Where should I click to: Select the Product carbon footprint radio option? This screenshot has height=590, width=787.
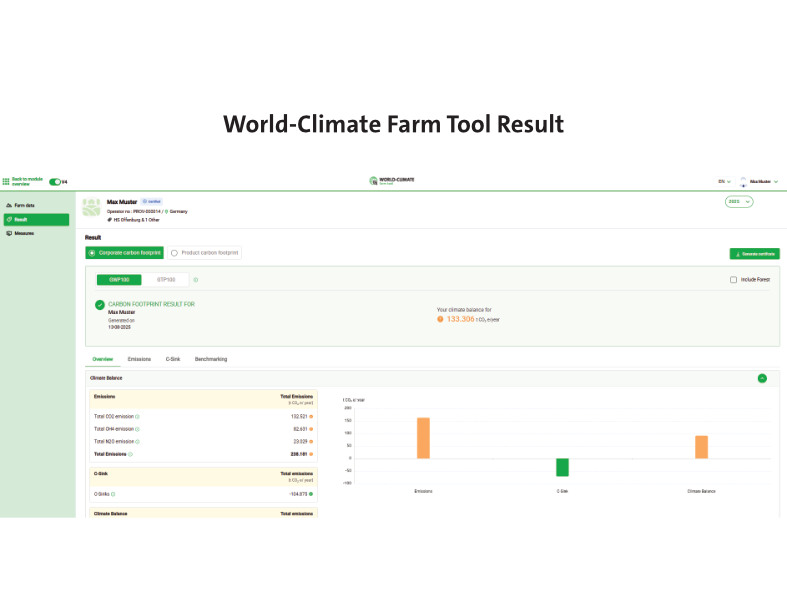pos(175,254)
